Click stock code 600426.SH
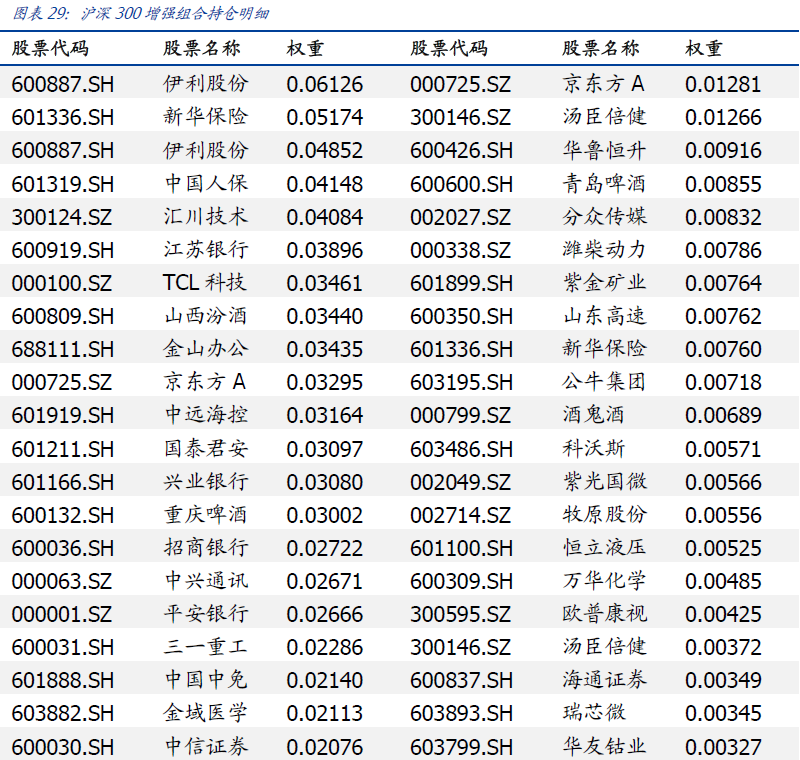 pos(461,150)
